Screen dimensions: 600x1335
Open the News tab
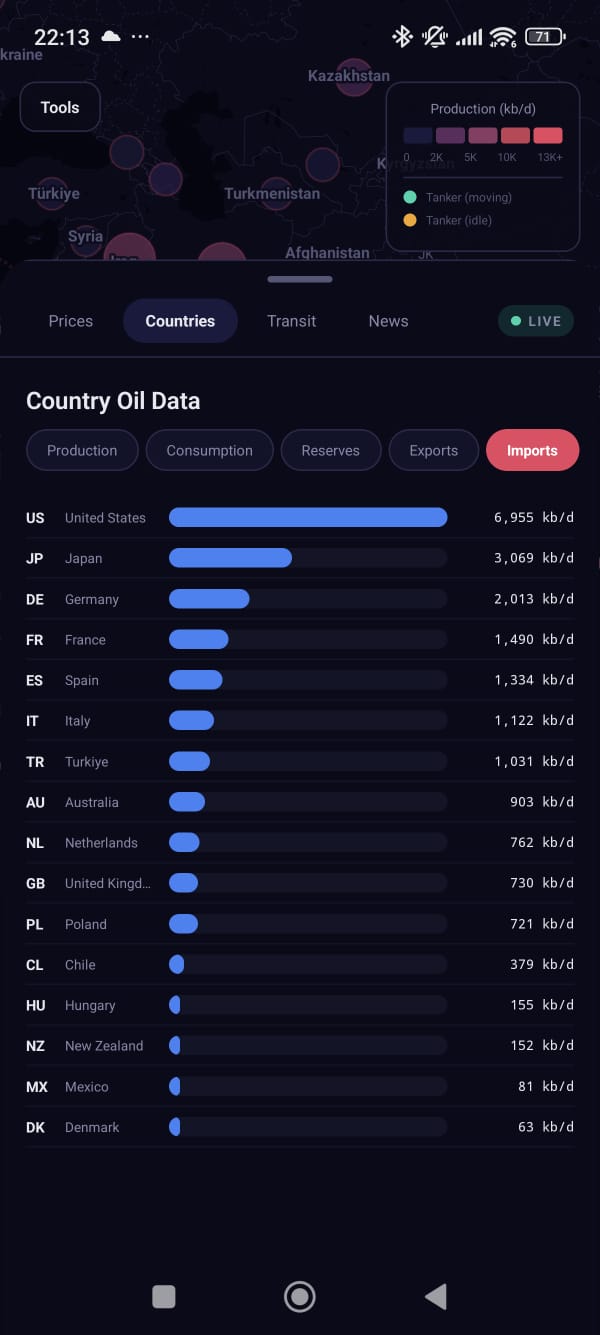(x=388, y=320)
